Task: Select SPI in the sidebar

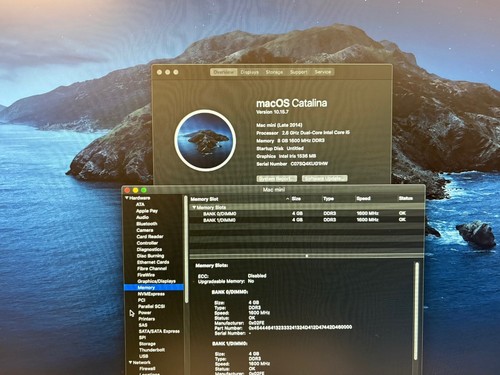Action: click(142, 337)
